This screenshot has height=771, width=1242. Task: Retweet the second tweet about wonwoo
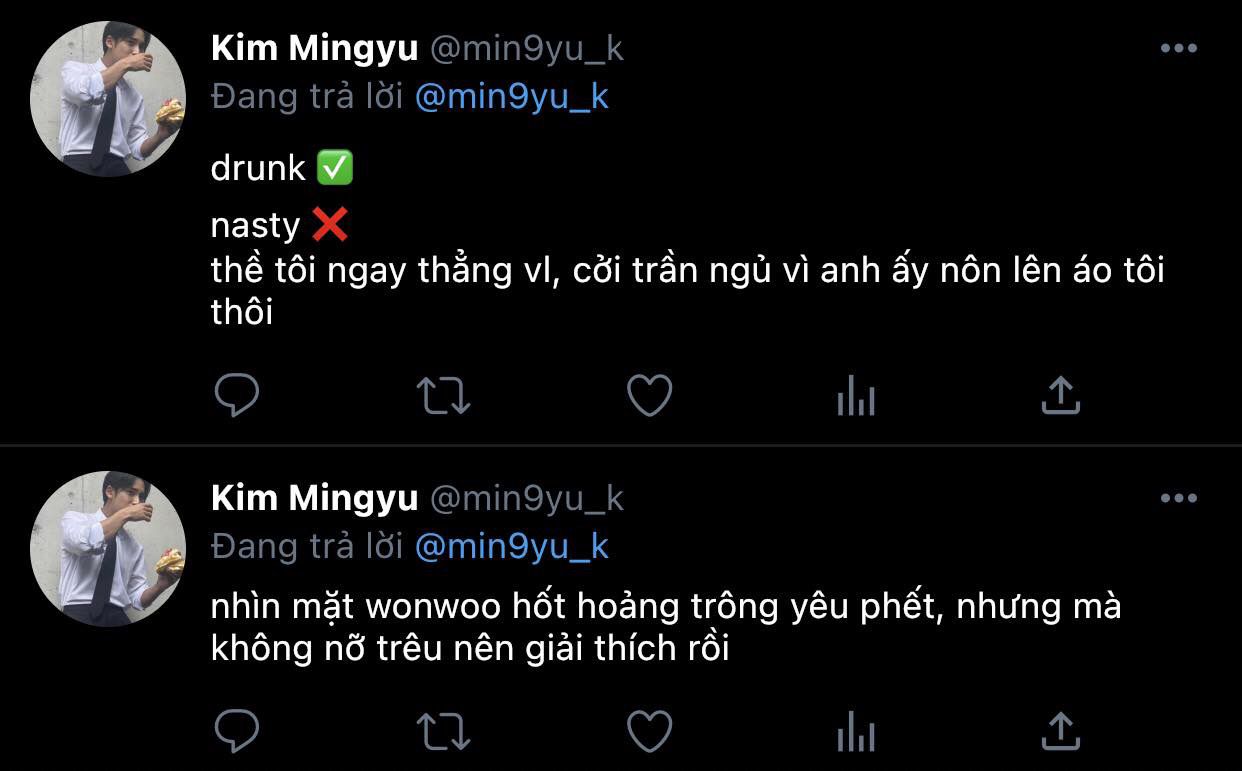pos(443,732)
